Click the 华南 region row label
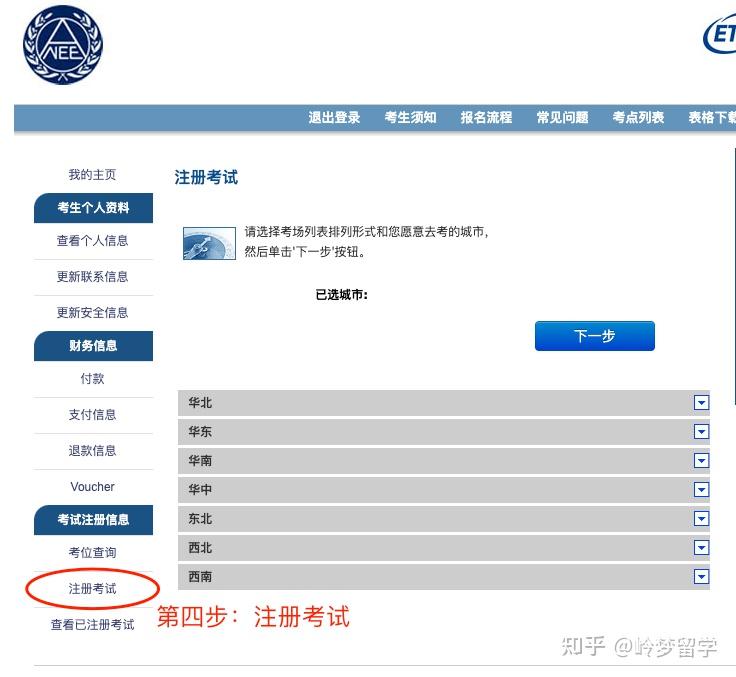Screen dimensions: 736x677 click(x=200, y=461)
